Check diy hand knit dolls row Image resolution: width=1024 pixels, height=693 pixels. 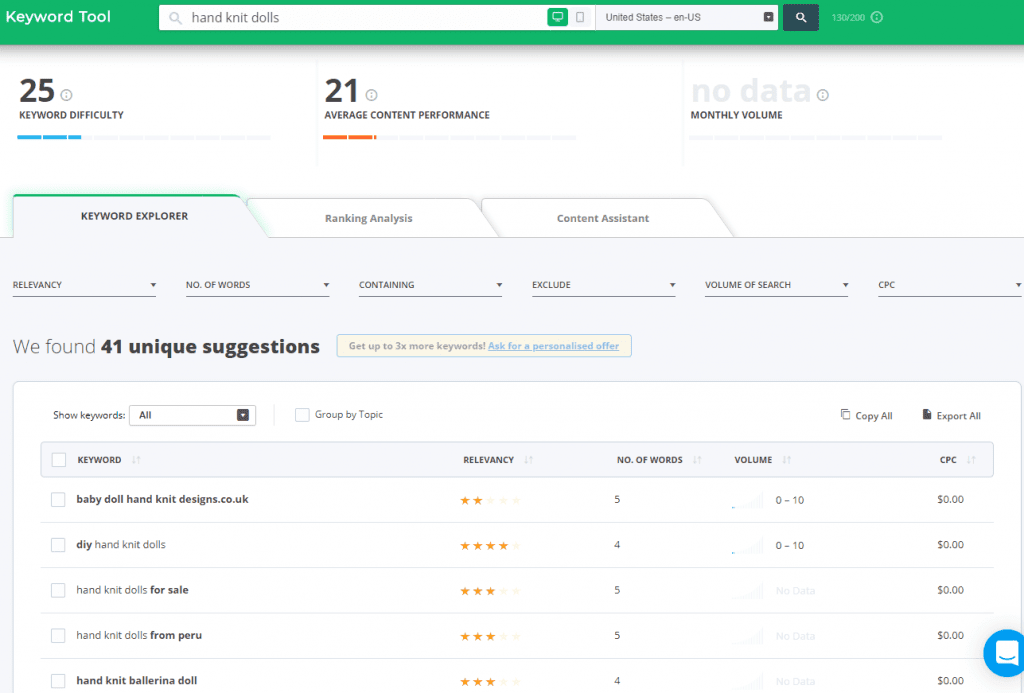[x=58, y=545]
